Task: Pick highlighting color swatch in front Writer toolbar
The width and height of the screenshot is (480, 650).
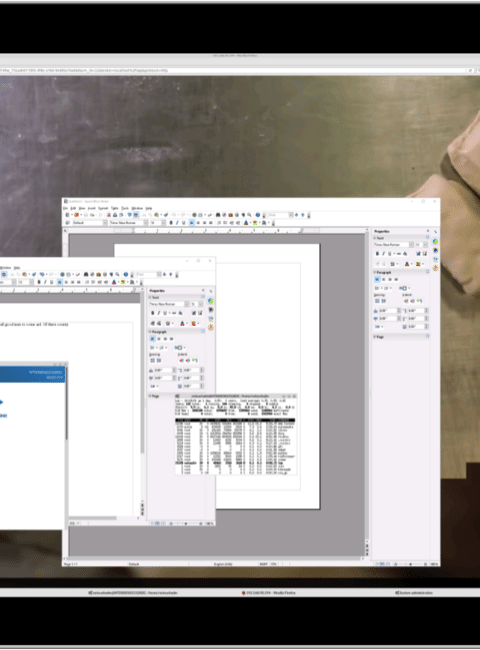Action: (123, 282)
